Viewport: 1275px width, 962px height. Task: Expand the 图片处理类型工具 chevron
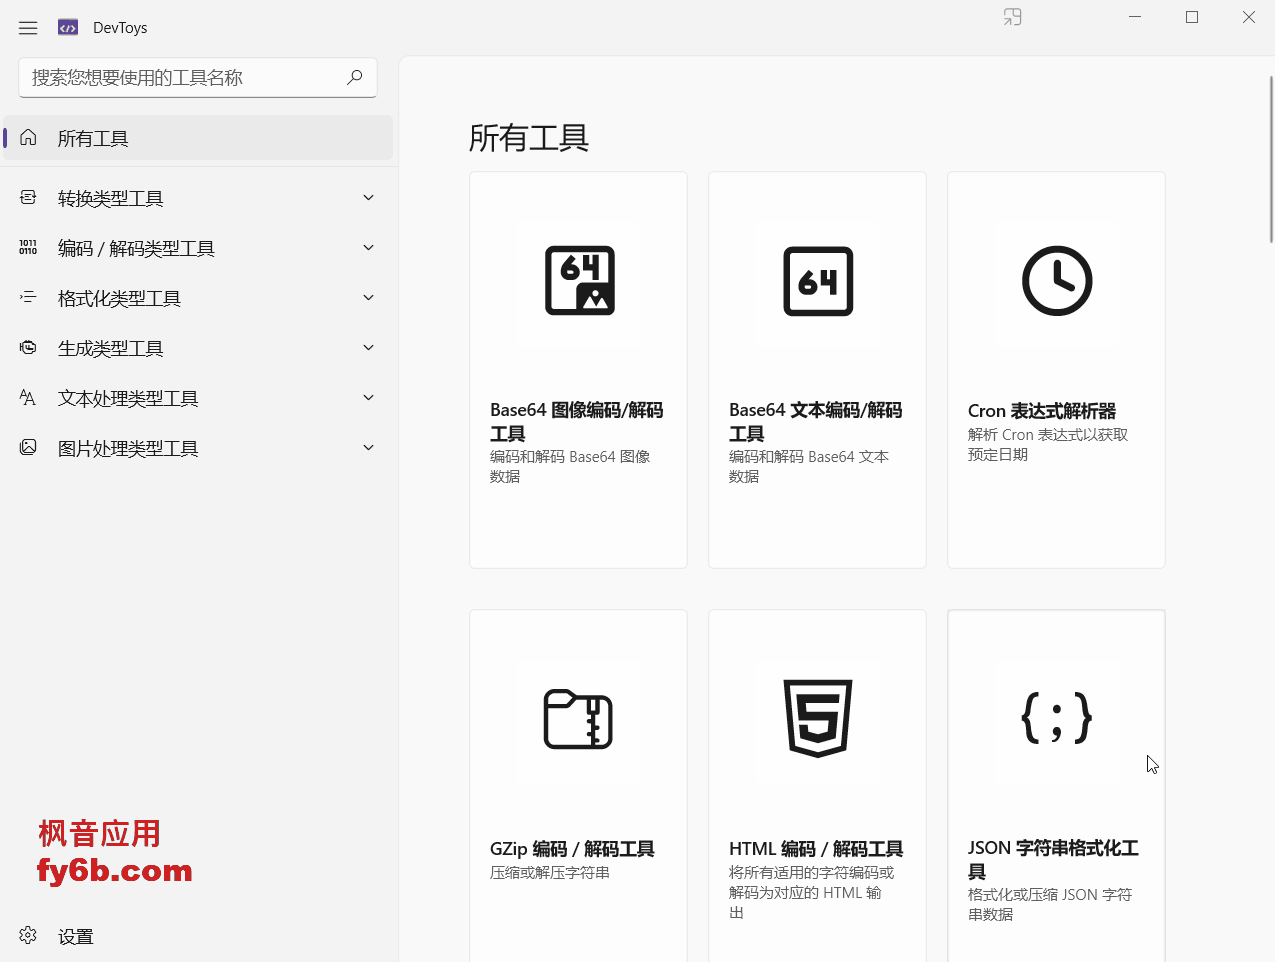coord(368,447)
